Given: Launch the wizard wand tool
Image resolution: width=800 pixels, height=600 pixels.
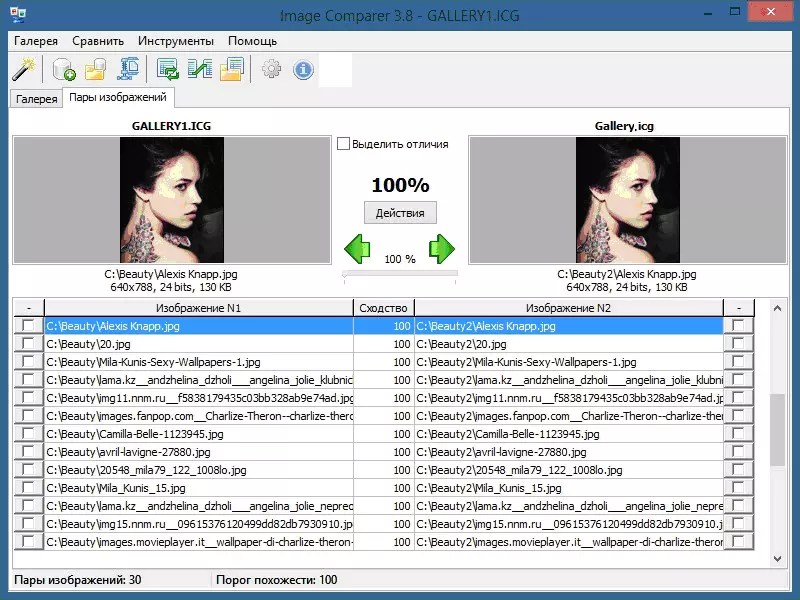Looking at the screenshot, I should click(x=23, y=69).
